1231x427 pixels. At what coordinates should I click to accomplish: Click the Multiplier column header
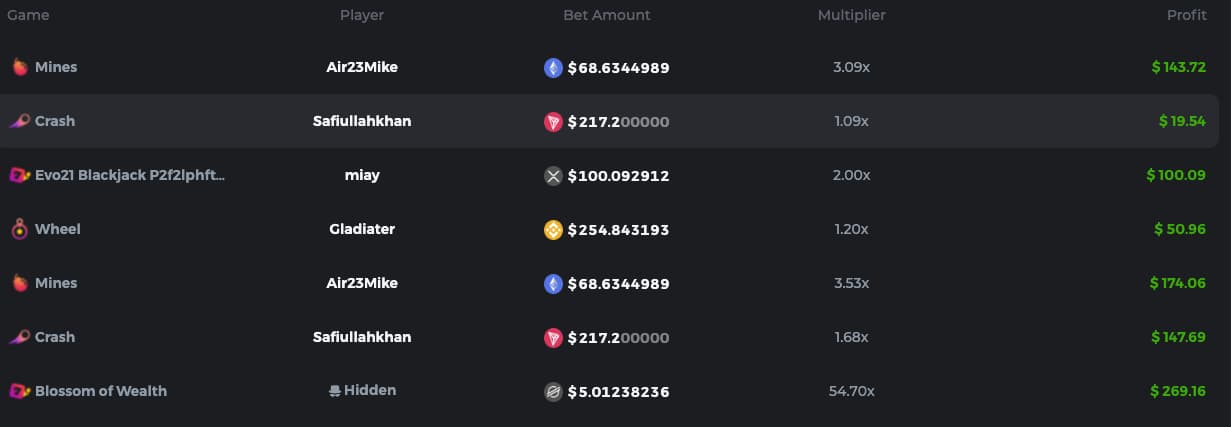coord(851,15)
